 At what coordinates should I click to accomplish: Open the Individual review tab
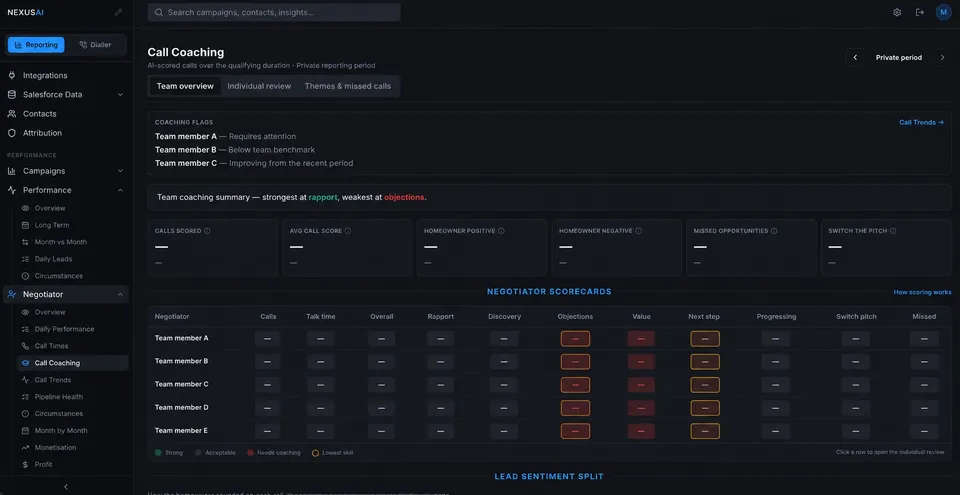(259, 86)
